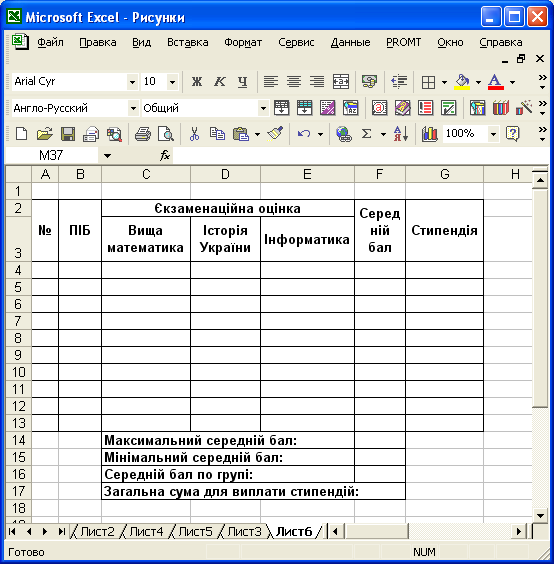Click the Open file icon
The height and width of the screenshot is (564, 554).
pos(45,134)
